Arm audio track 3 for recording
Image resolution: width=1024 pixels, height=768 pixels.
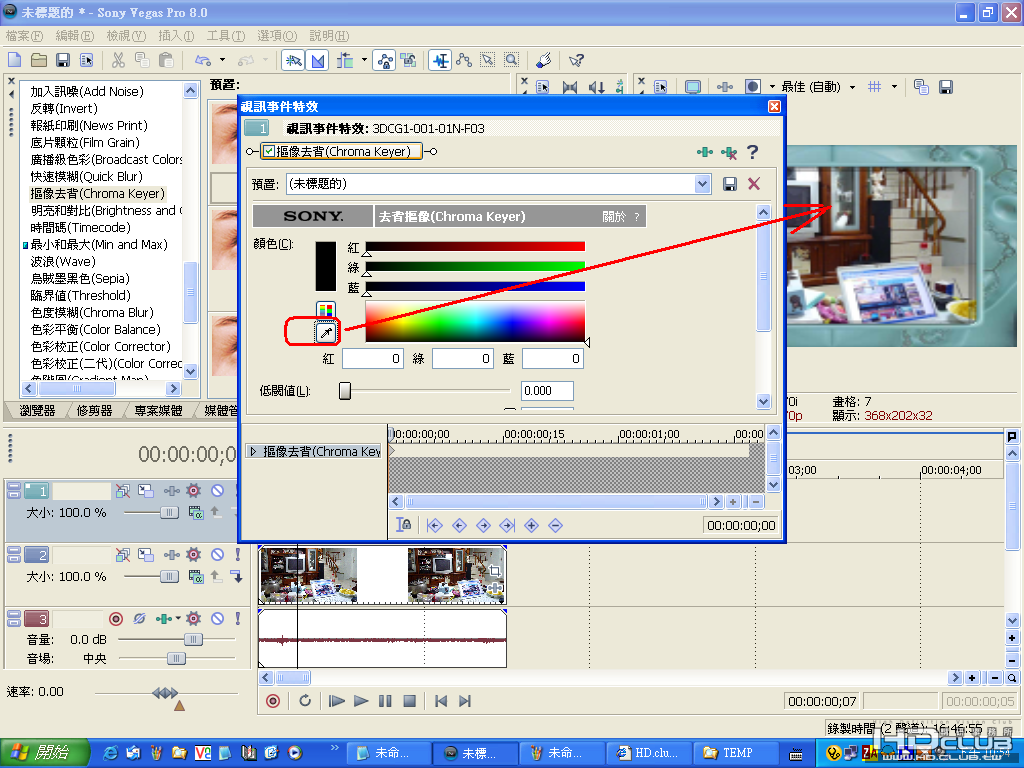pos(116,619)
